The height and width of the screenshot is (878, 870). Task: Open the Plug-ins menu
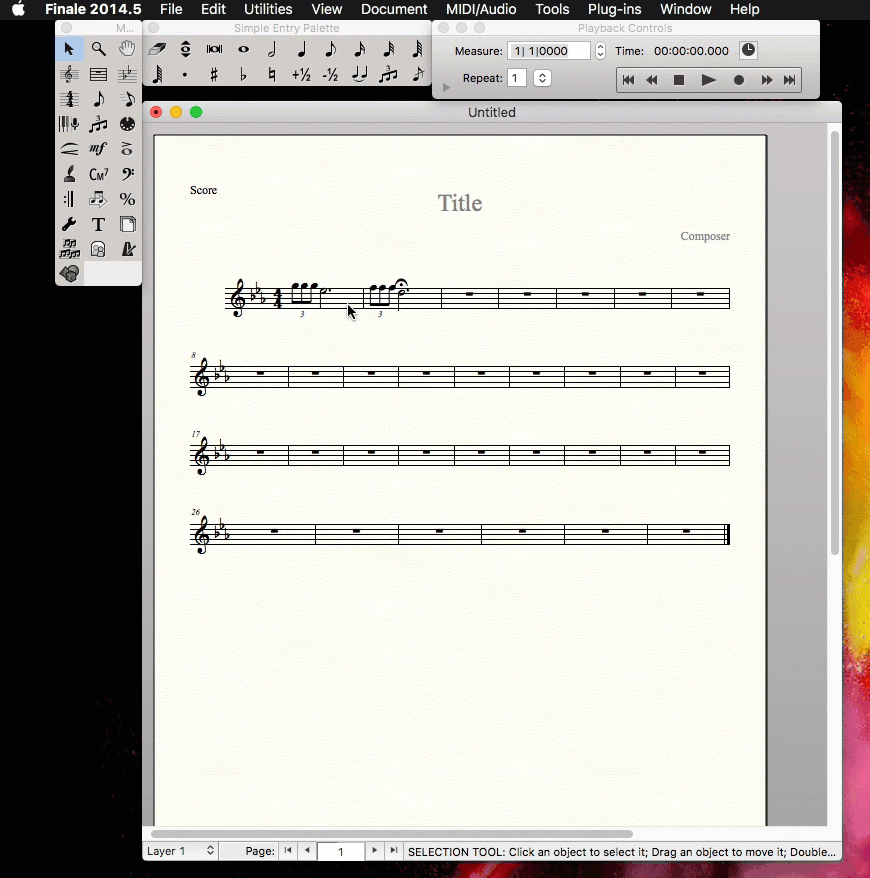coord(614,9)
